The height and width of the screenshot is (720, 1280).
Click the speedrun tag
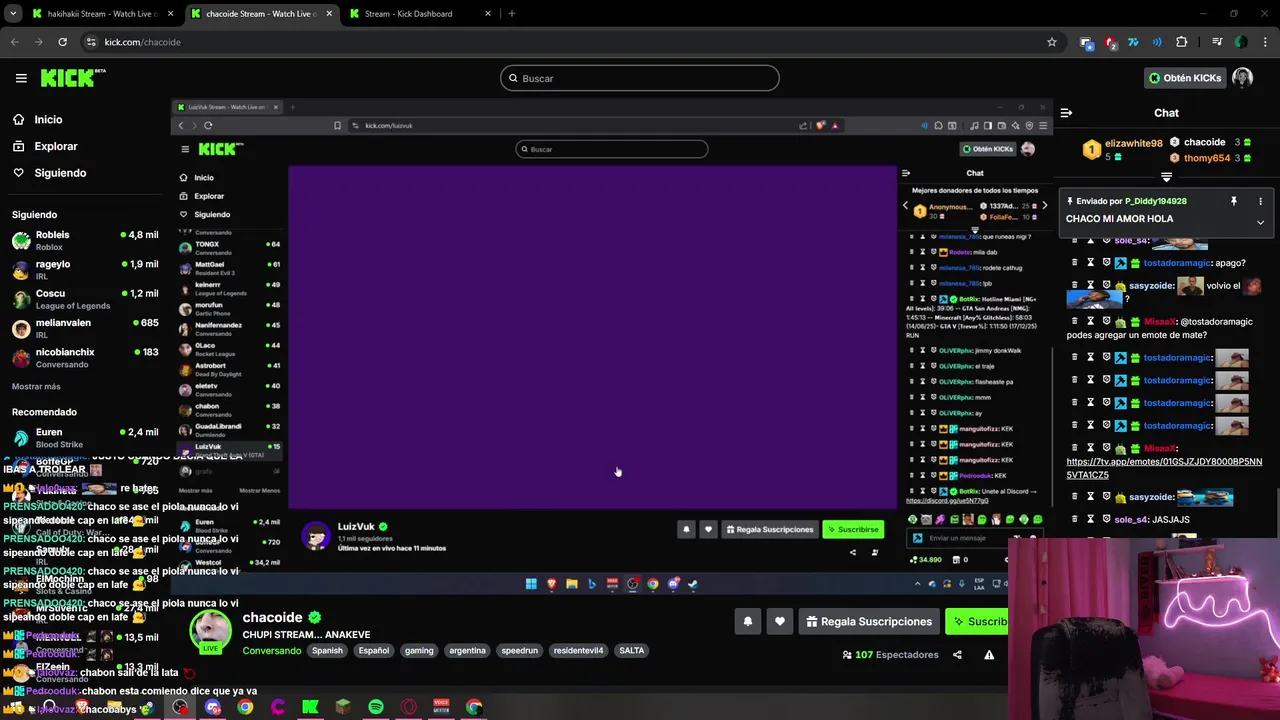(x=520, y=650)
